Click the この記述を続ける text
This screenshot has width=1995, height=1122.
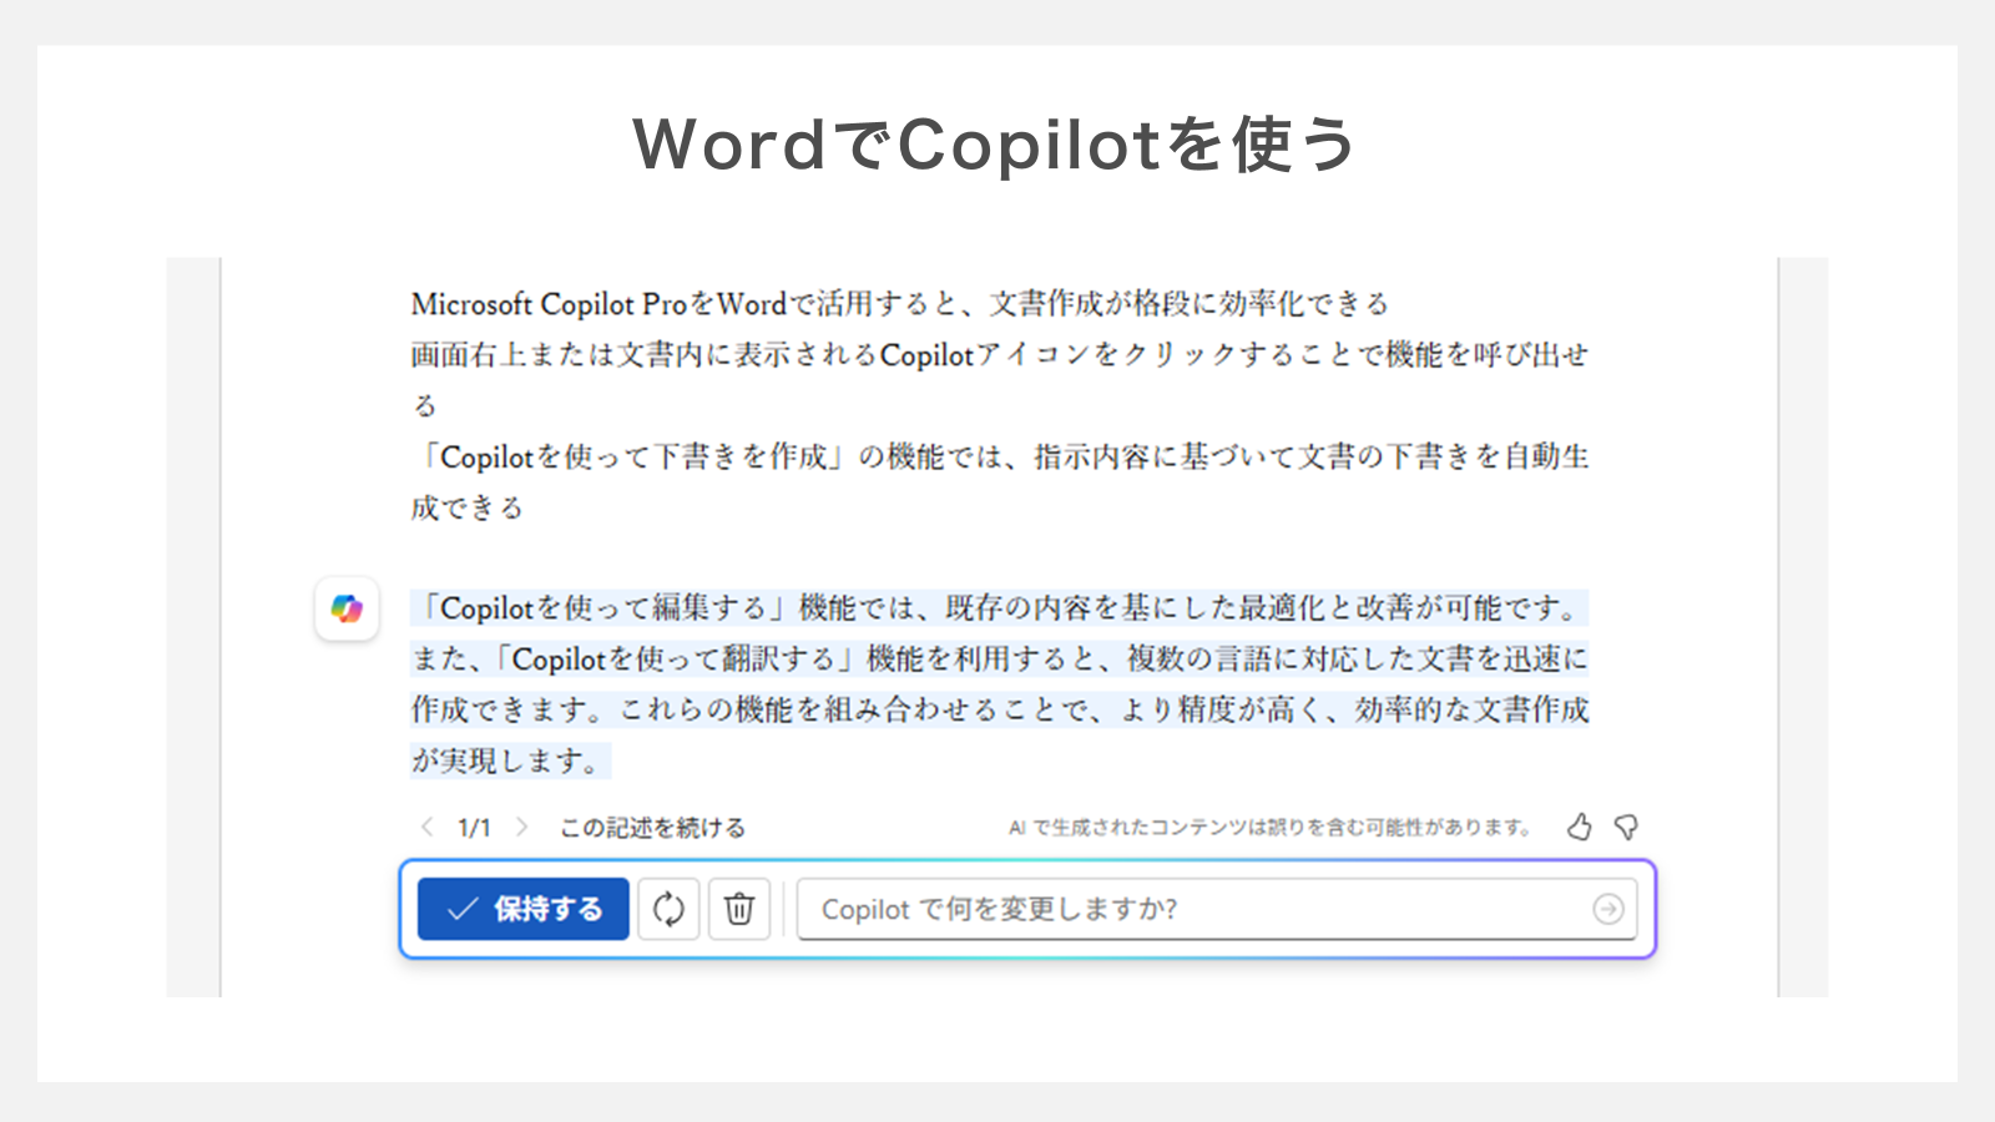tap(652, 828)
